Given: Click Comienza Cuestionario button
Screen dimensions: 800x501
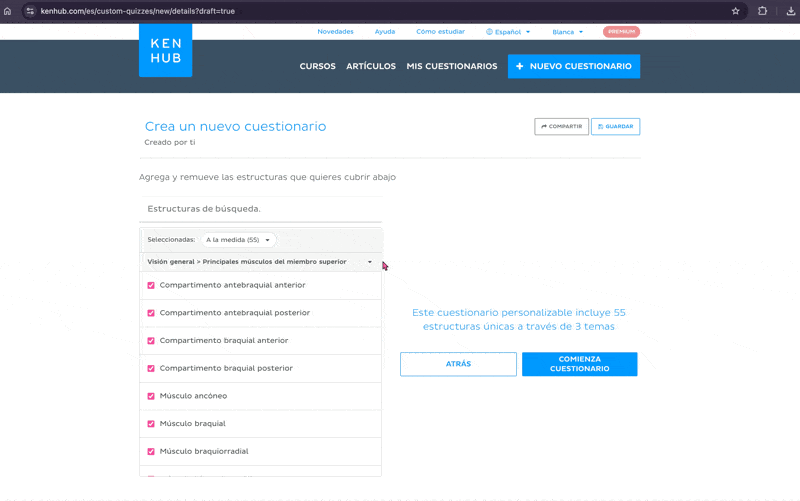Looking at the screenshot, I should pos(579,364).
